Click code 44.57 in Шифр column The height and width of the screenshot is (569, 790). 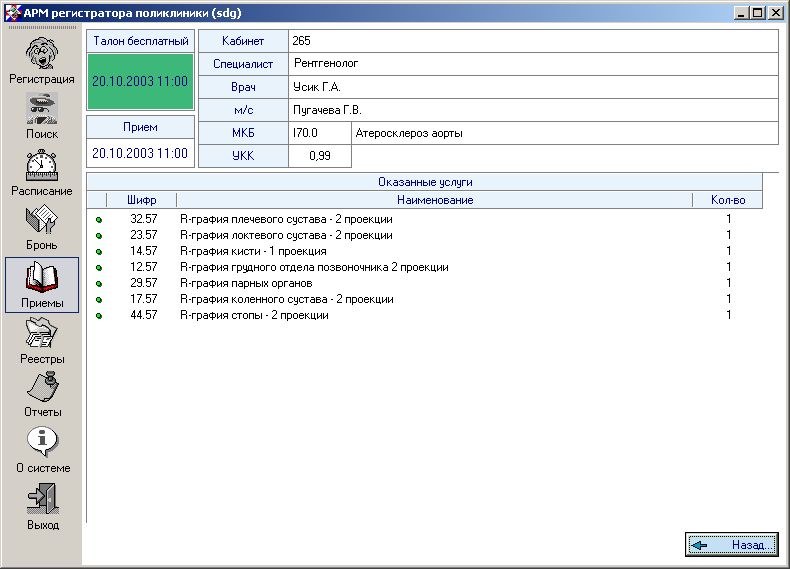[x=144, y=315]
